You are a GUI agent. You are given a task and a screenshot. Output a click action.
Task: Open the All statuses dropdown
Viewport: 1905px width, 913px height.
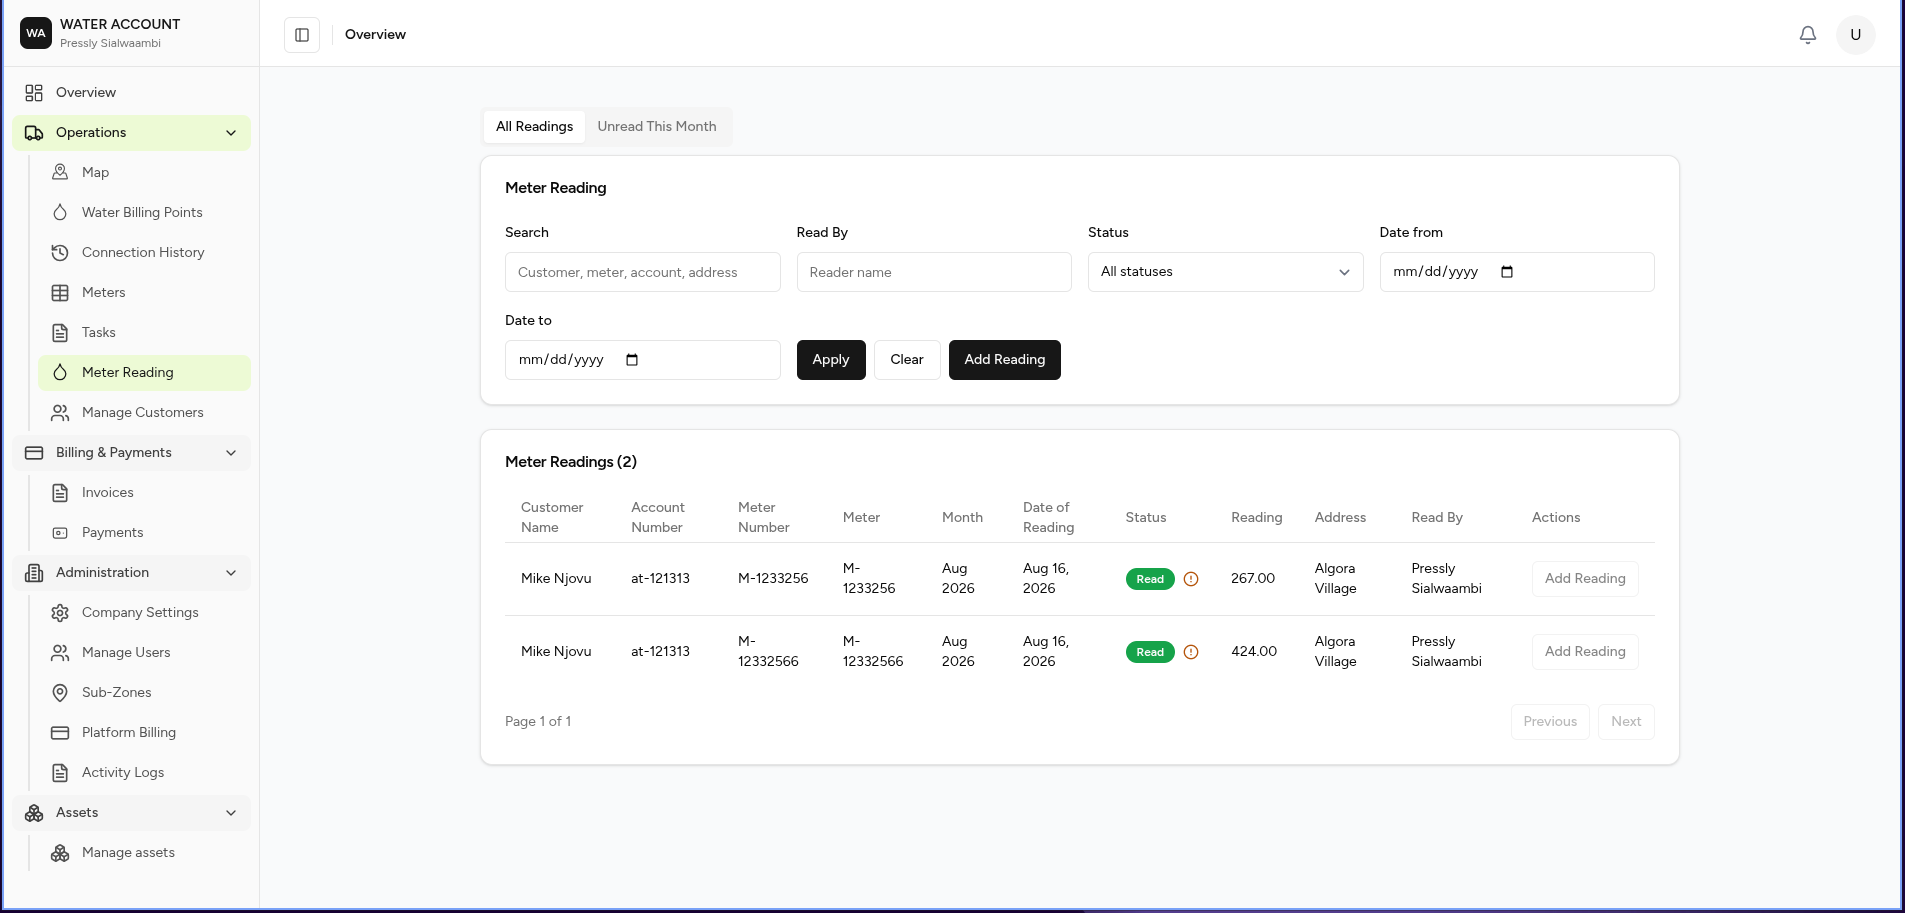coord(1225,272)
